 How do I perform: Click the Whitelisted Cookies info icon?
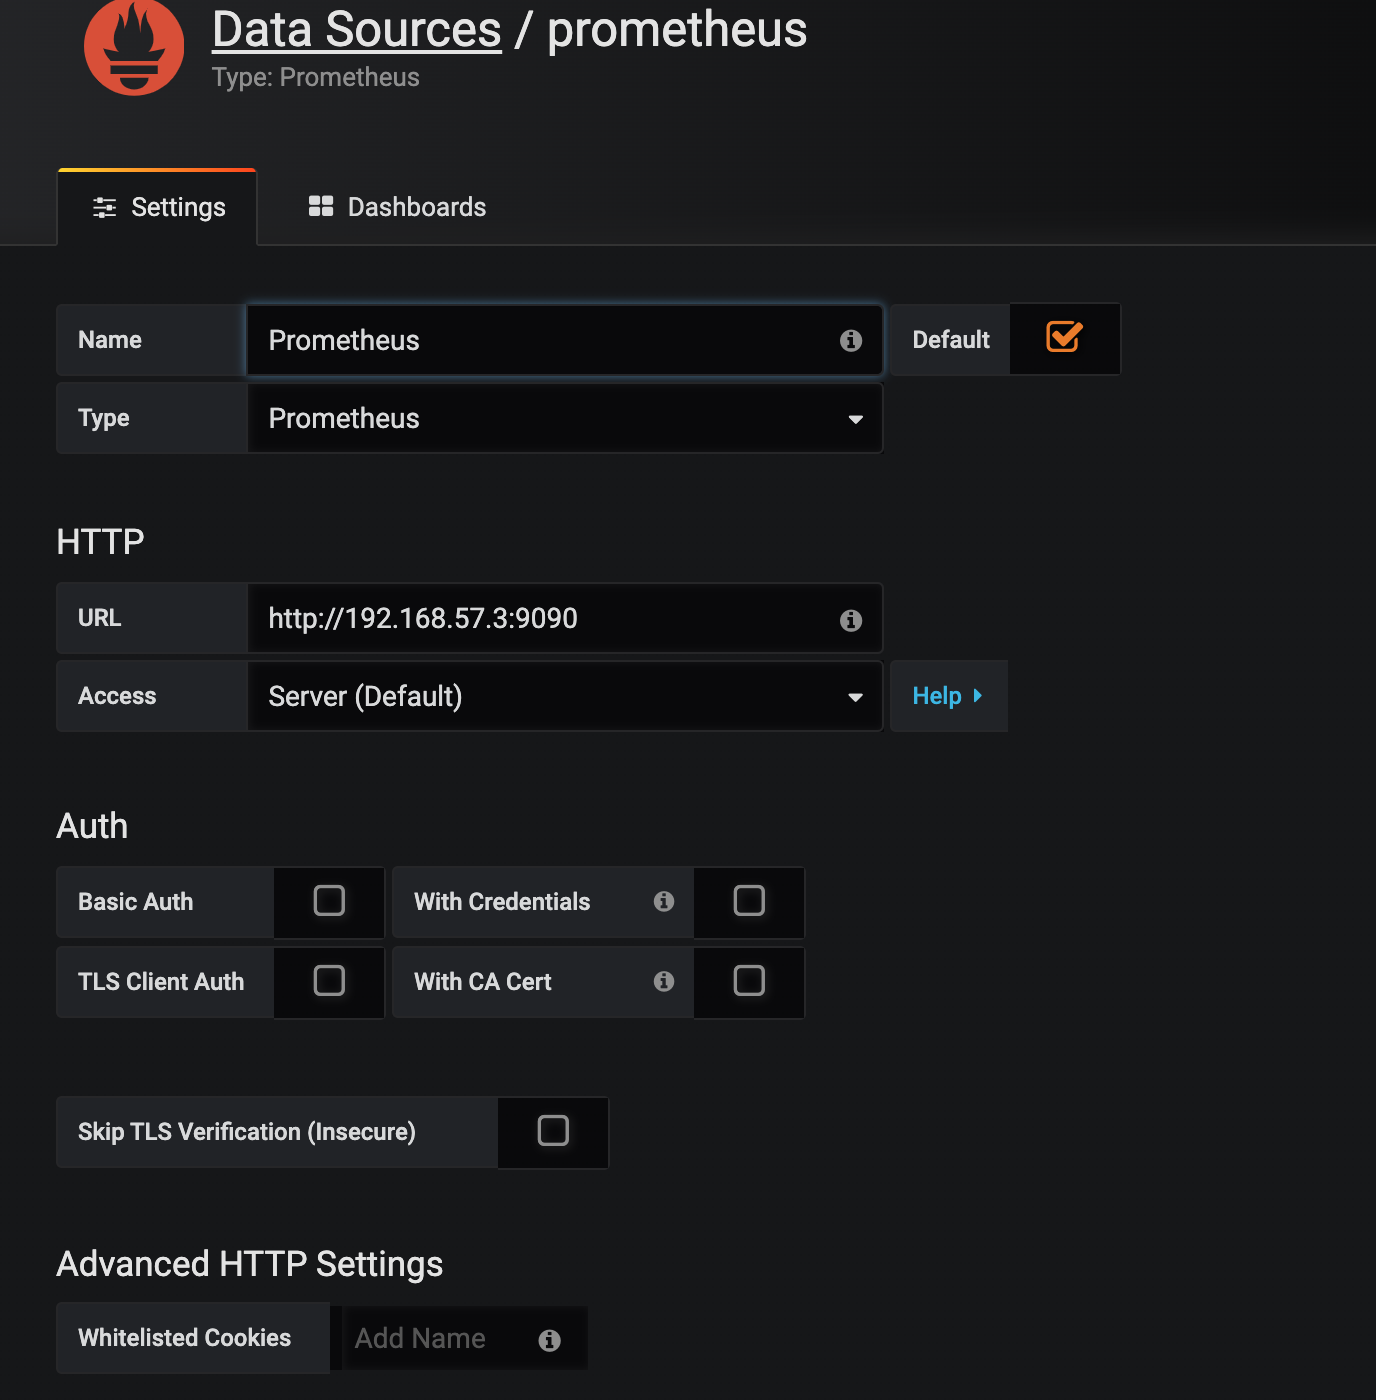549,1340
